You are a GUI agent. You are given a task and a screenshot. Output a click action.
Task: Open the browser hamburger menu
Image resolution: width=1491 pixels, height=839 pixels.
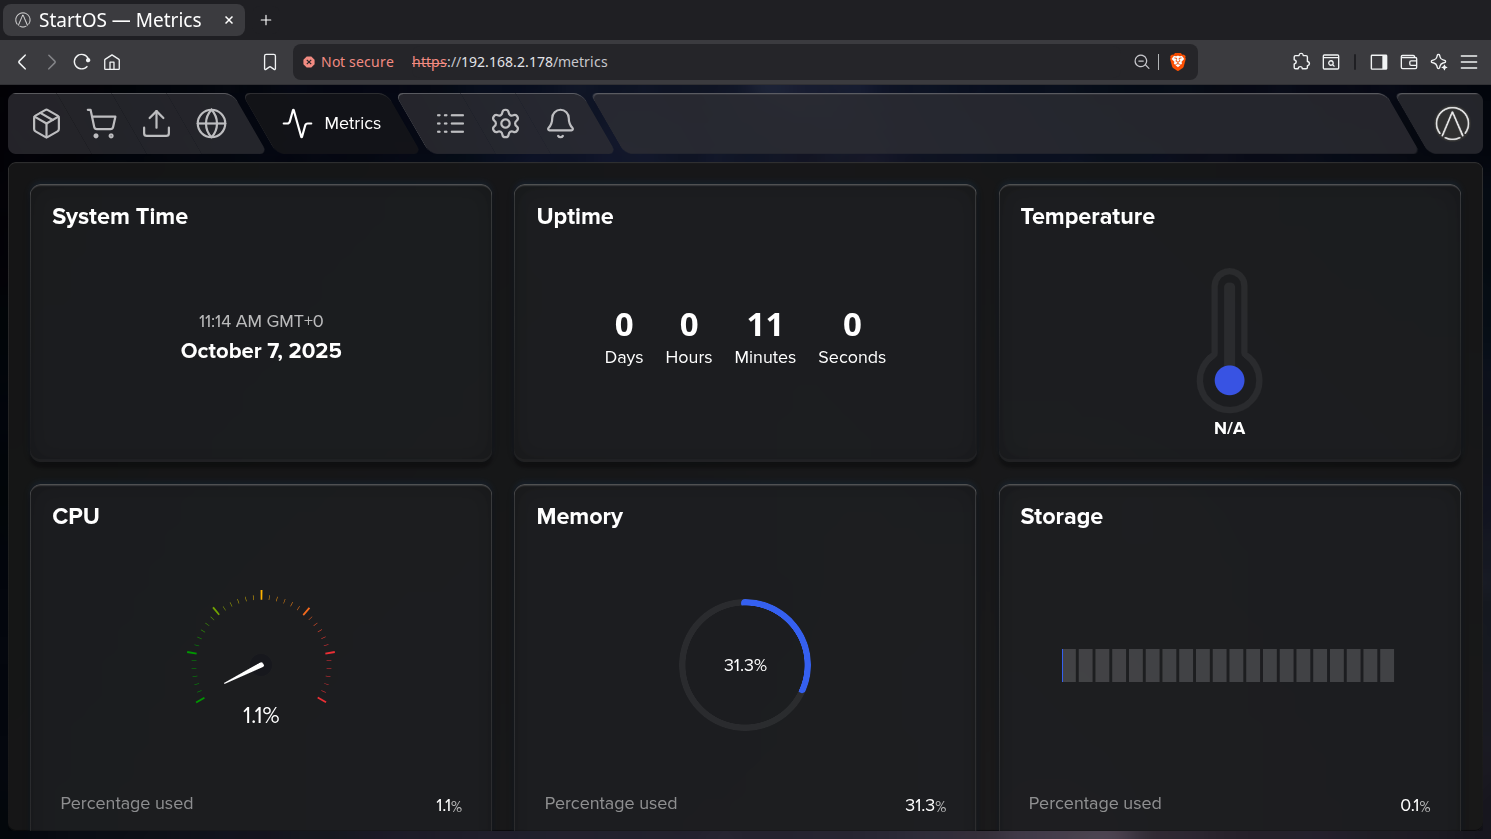pos(1469,62)
